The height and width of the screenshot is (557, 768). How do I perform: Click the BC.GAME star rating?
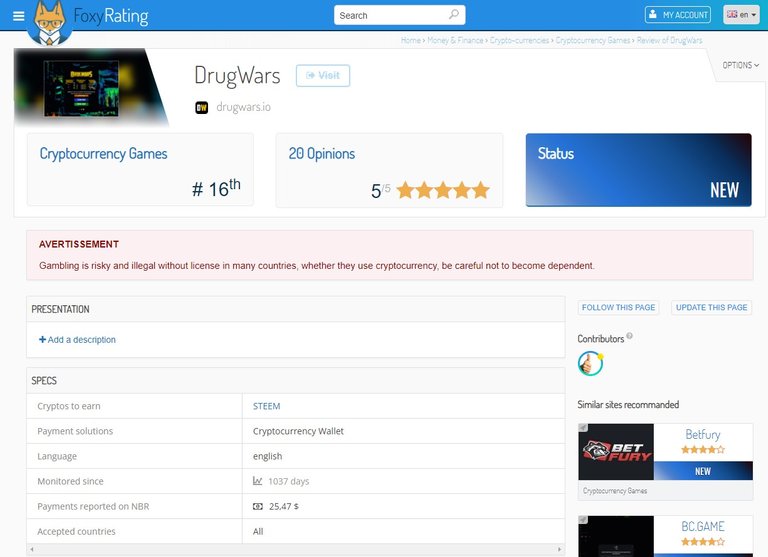click(703, 541)
